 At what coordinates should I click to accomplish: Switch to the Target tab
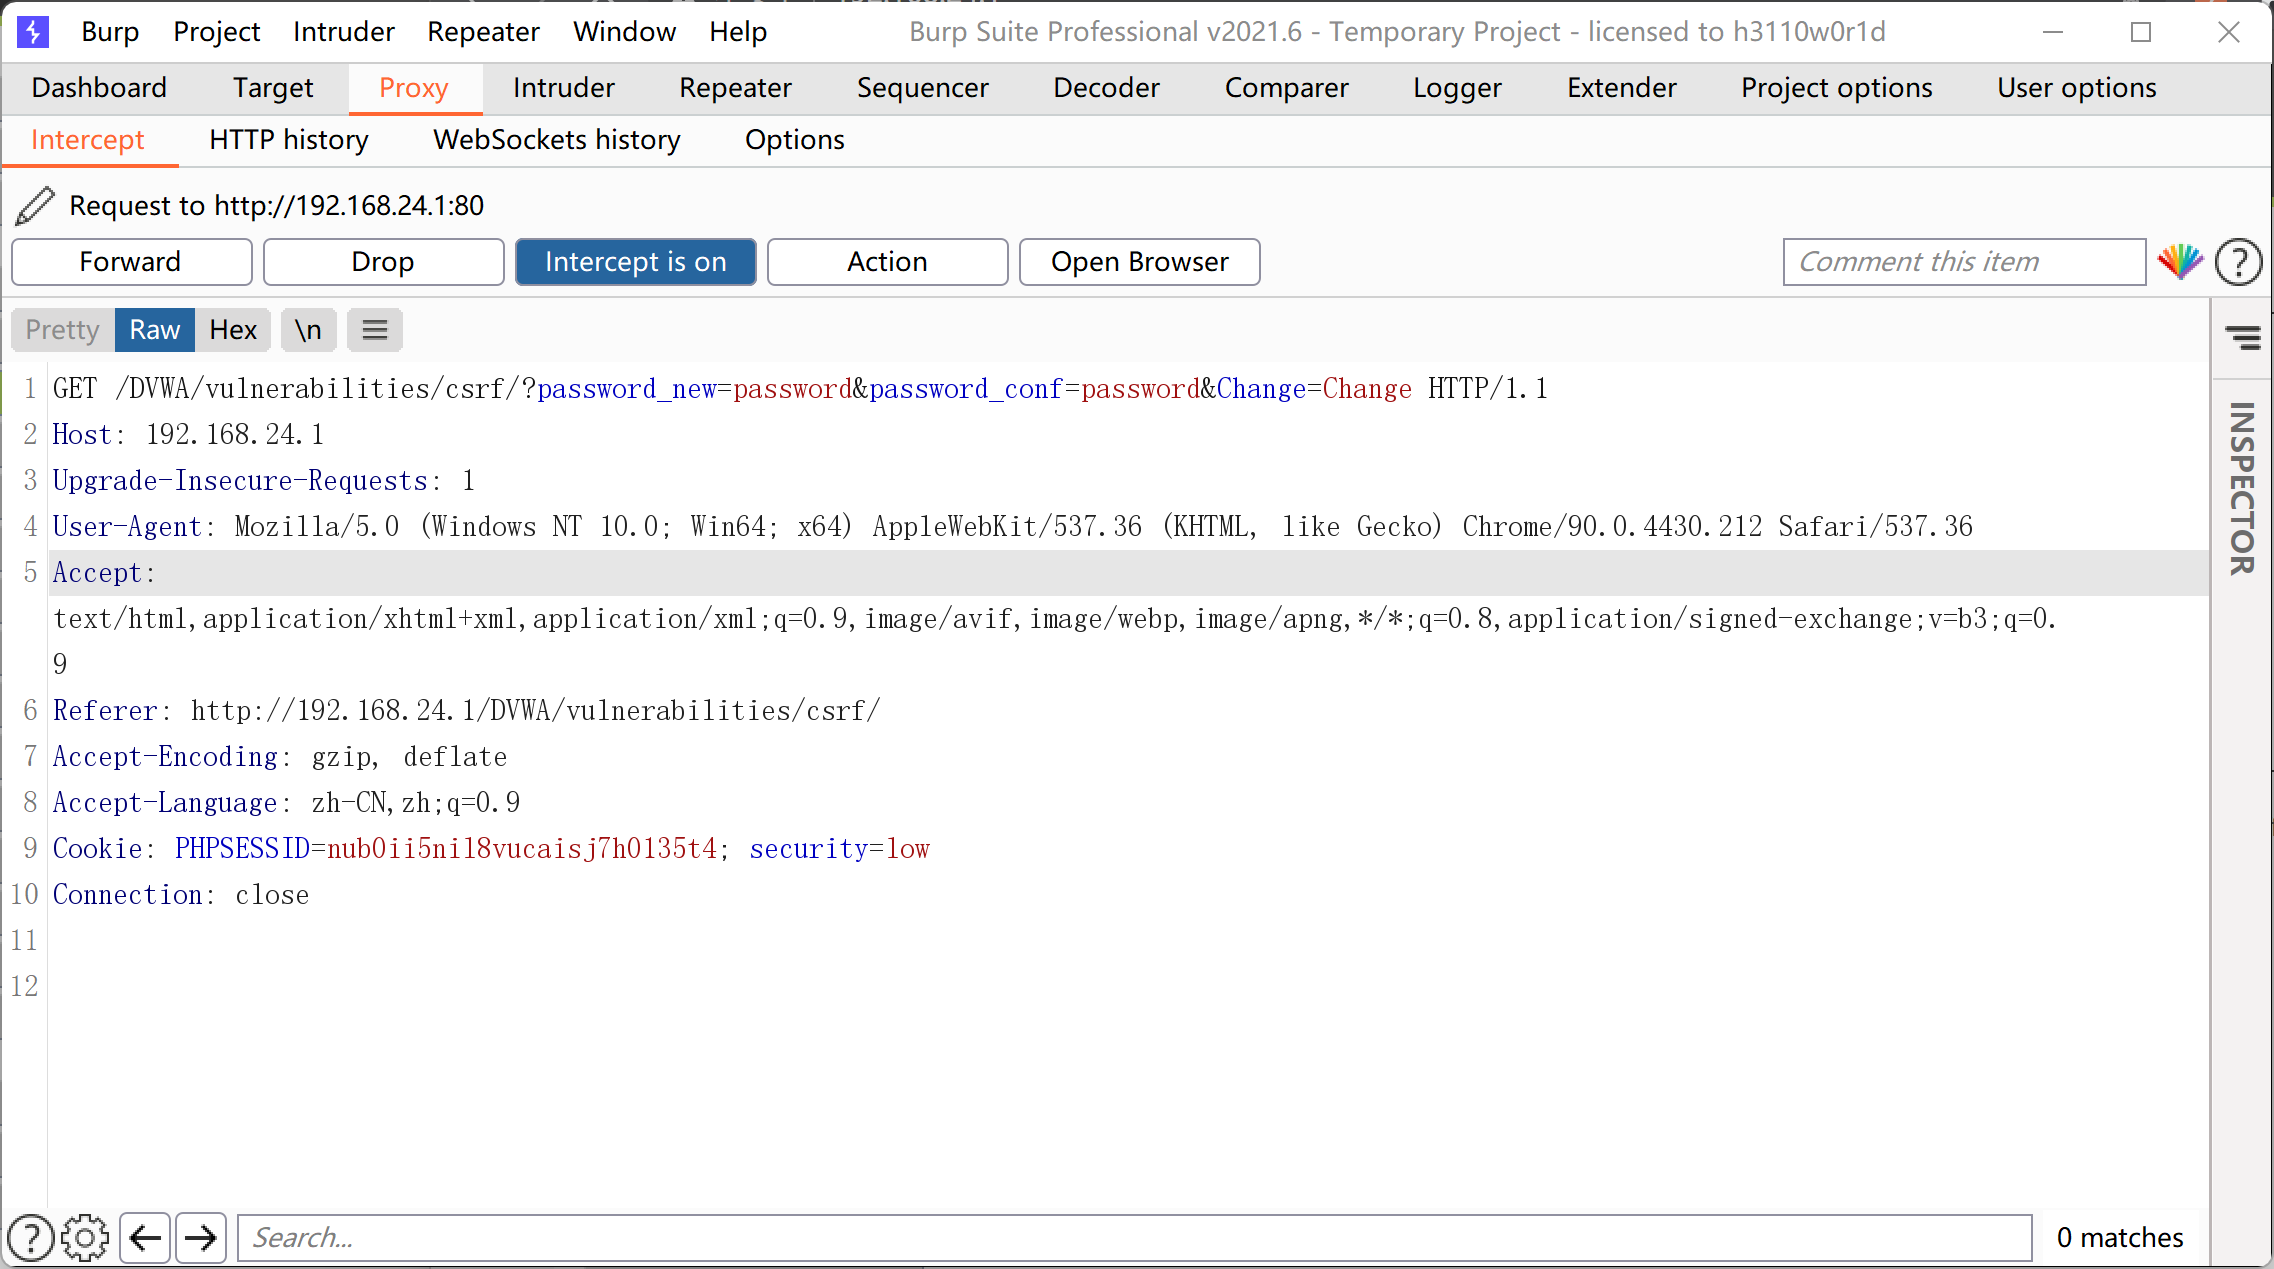[273, 88]
